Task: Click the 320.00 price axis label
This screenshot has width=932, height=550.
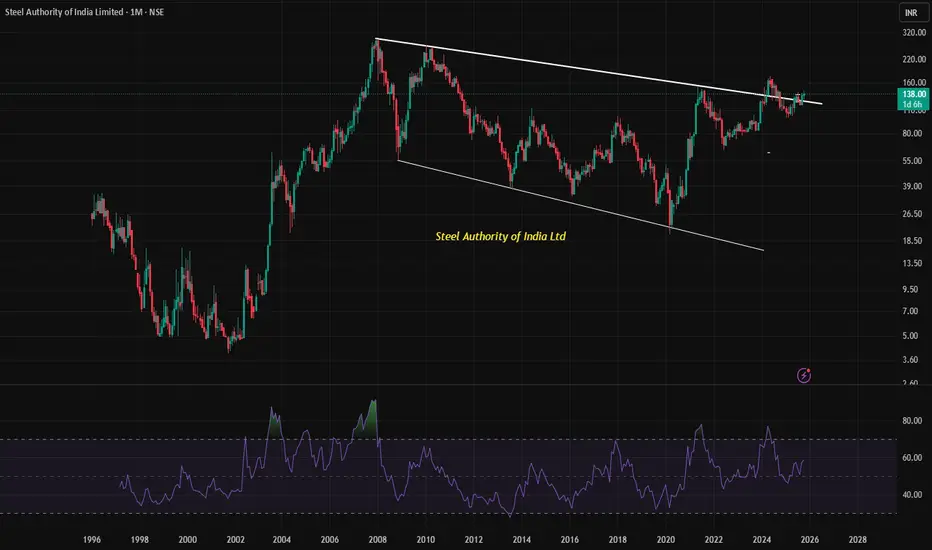Action: pos(914,33)
